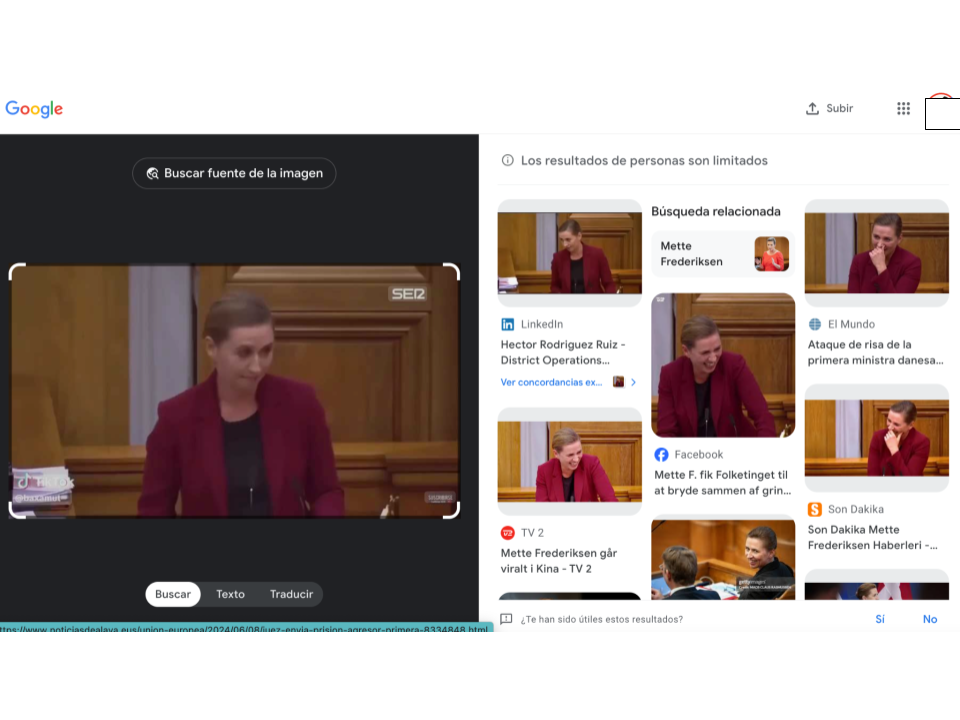Open the Ataque de risa El Mundo result
960x720 pixels.
875,352
